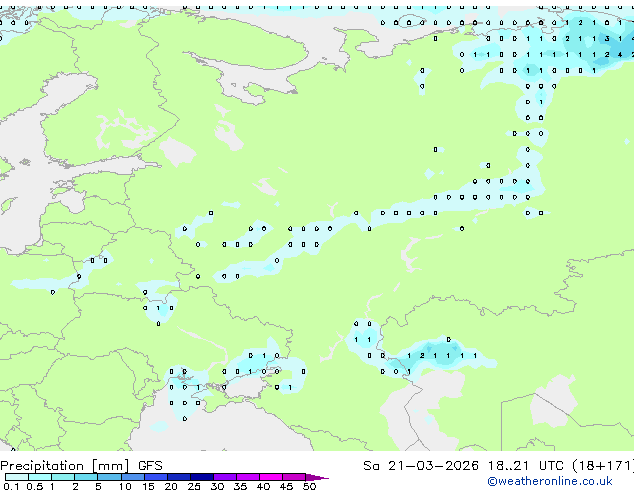The image size is (634, 490).
Task: Open the weatheronline.co.uk link
Action: click(x=550, y=481)
